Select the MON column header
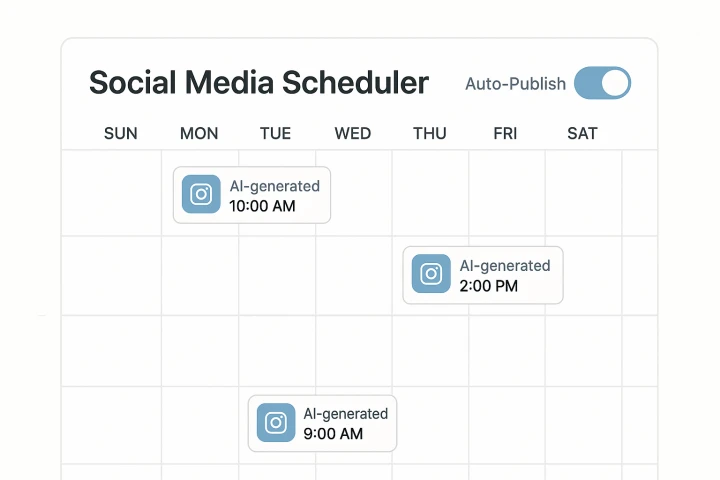The height and width of the screenshot is (480, 720). [x=199, y=134]
